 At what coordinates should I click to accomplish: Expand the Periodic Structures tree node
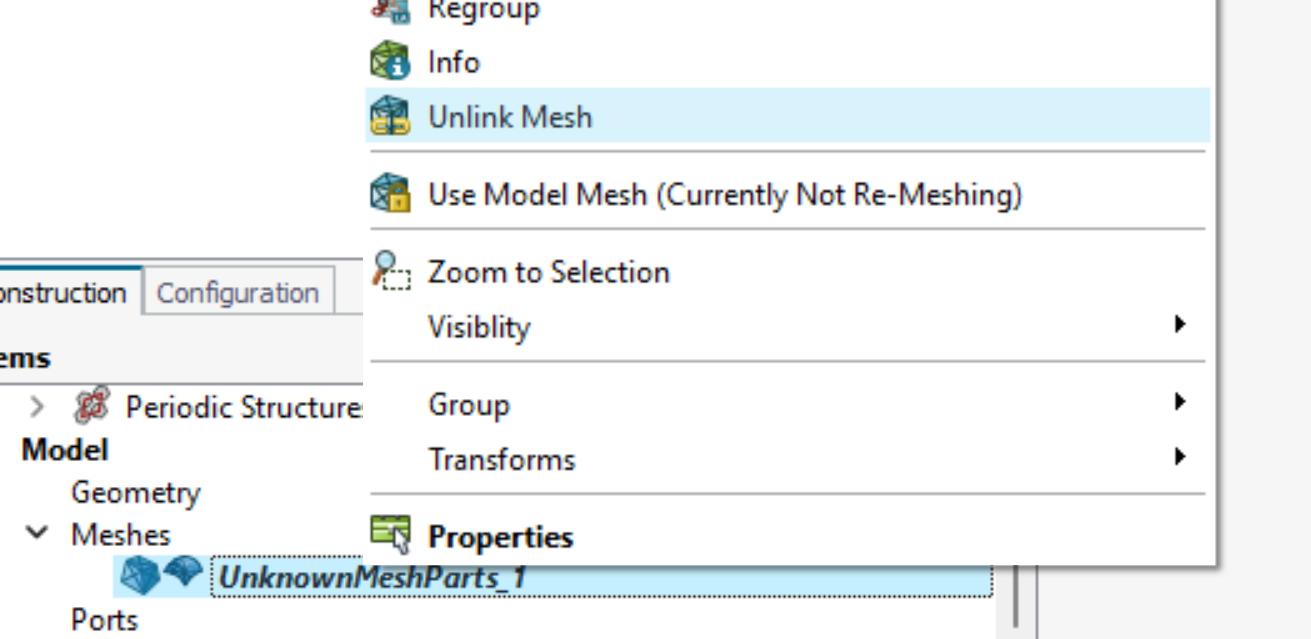coord(37,407)
